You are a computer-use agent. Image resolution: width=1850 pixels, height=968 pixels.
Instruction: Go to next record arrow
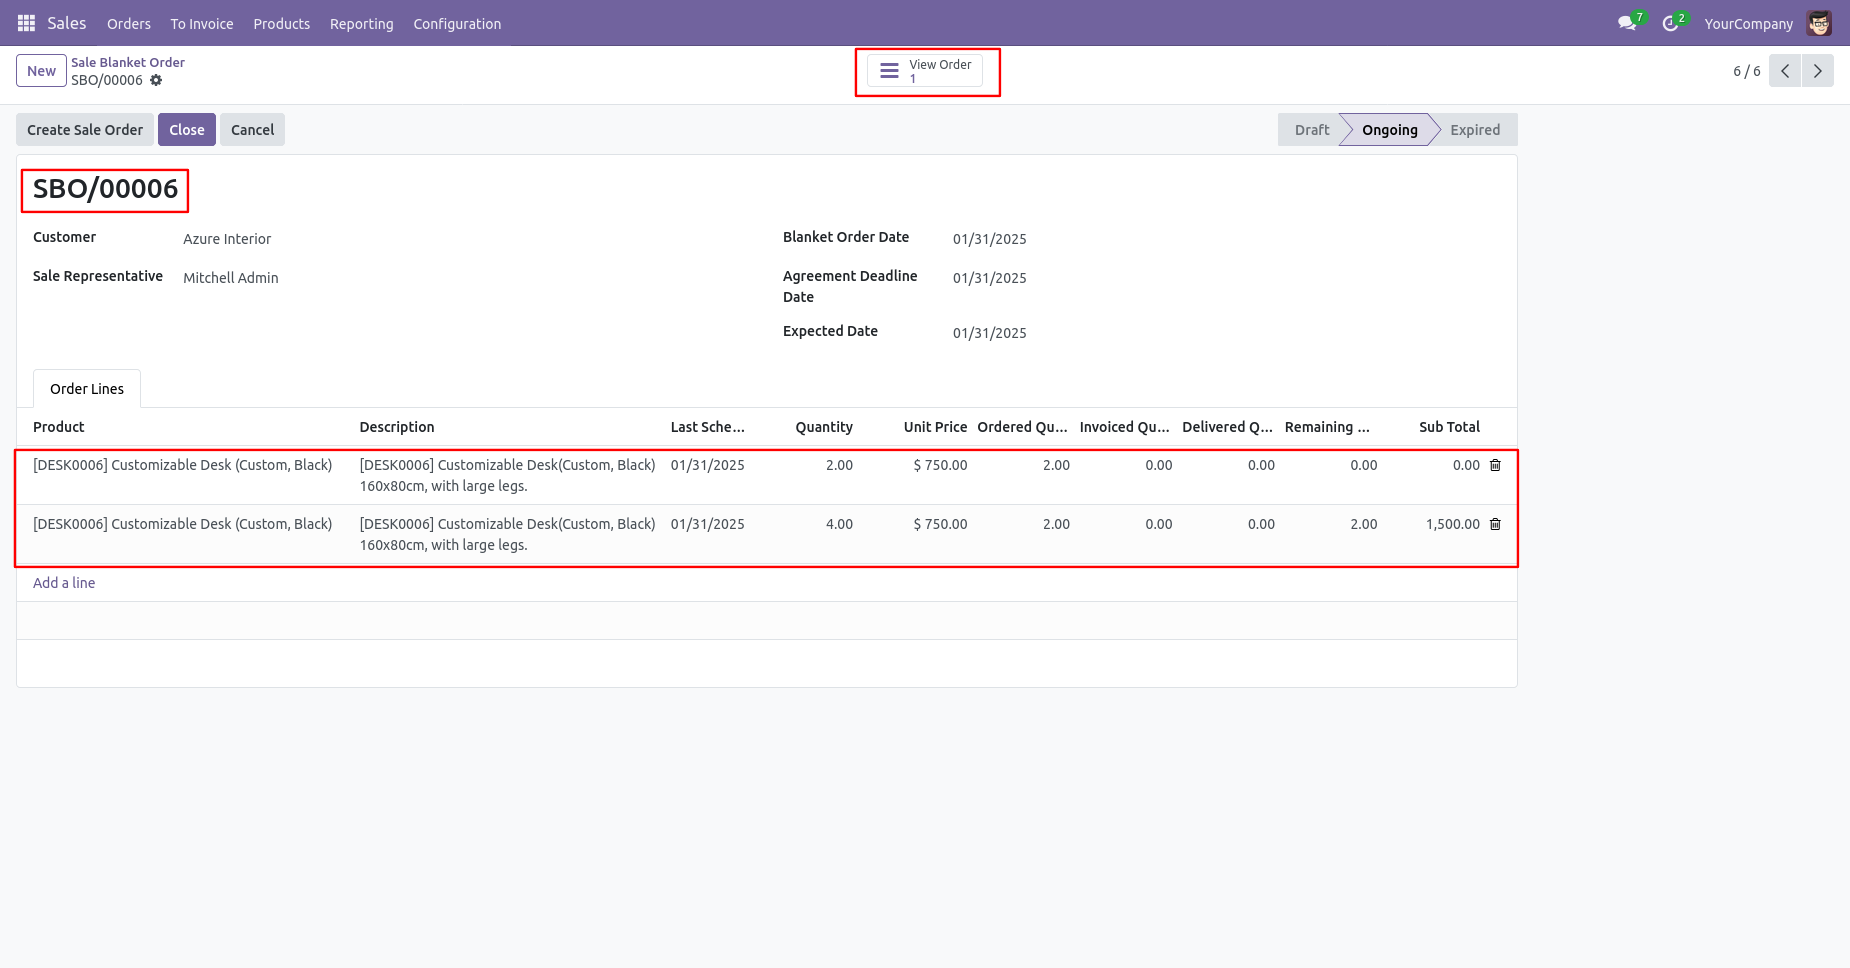(x=1818, y=71)
